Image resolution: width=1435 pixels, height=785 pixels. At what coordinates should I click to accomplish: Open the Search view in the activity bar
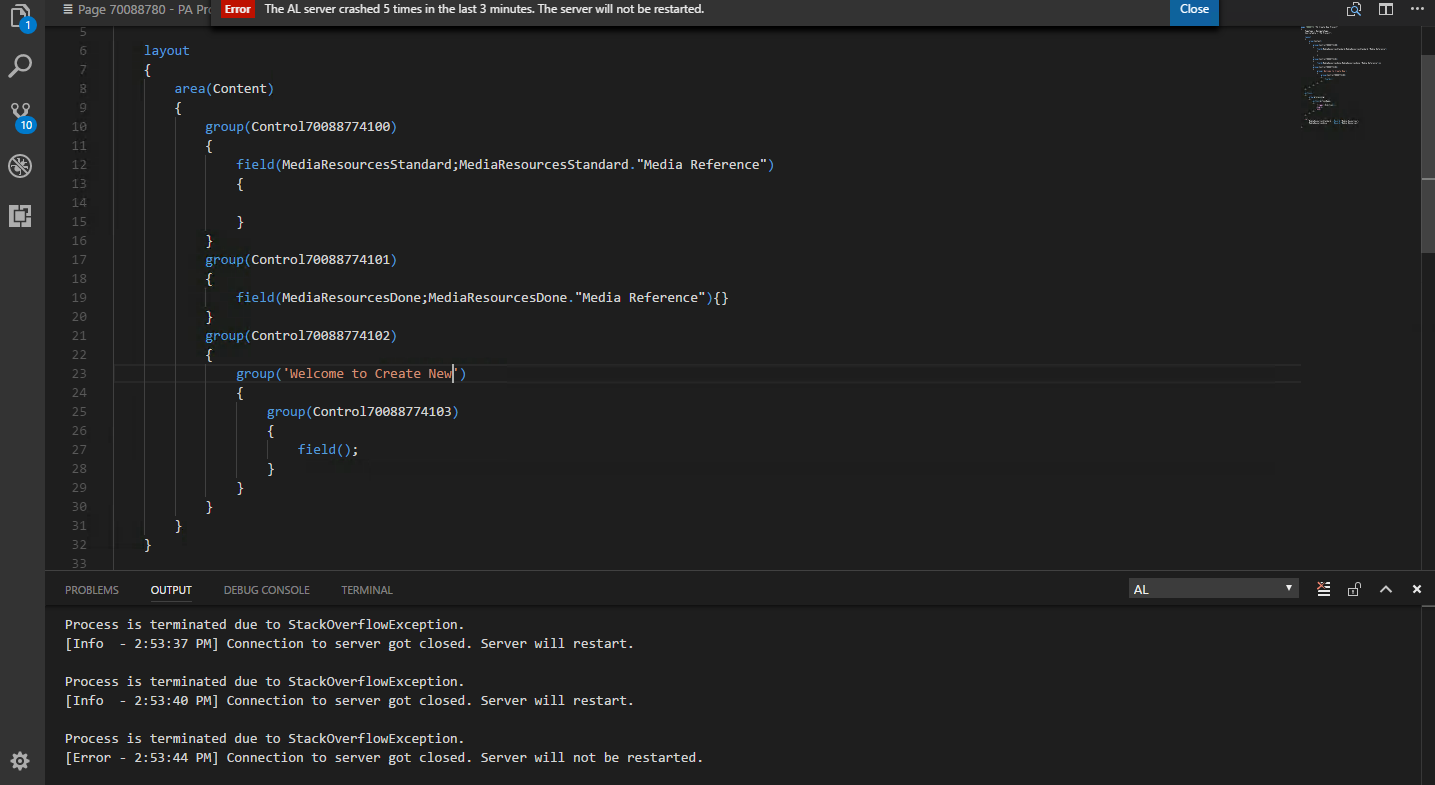20,67
